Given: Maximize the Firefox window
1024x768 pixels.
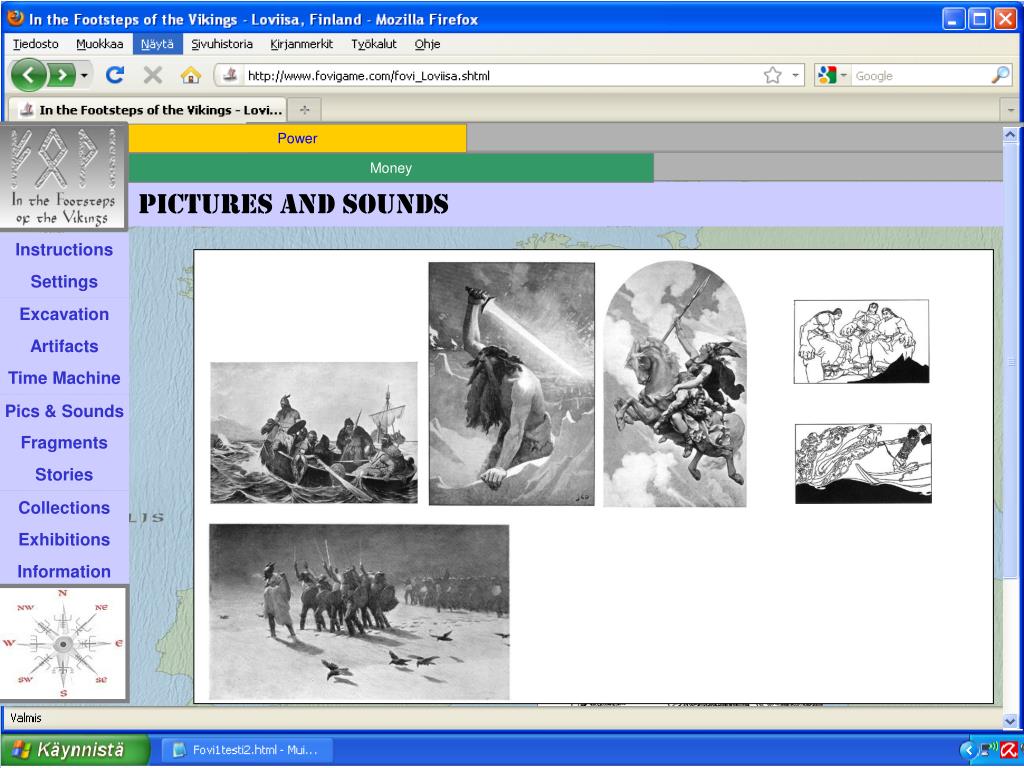Looking at the screenshot, I should (980, 19).
